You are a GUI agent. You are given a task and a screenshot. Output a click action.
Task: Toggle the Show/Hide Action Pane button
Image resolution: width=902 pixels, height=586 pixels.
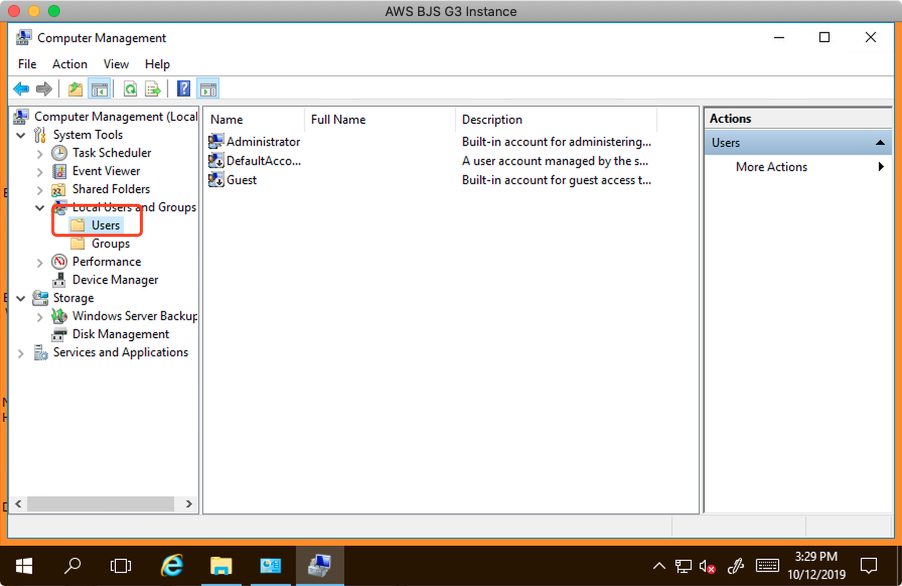[208, 89]
